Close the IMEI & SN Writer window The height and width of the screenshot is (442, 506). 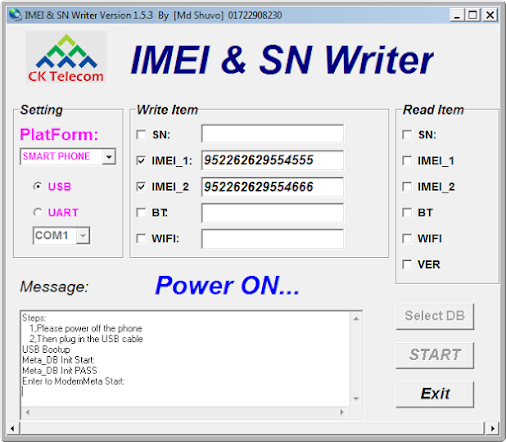[x=490, y=15]
